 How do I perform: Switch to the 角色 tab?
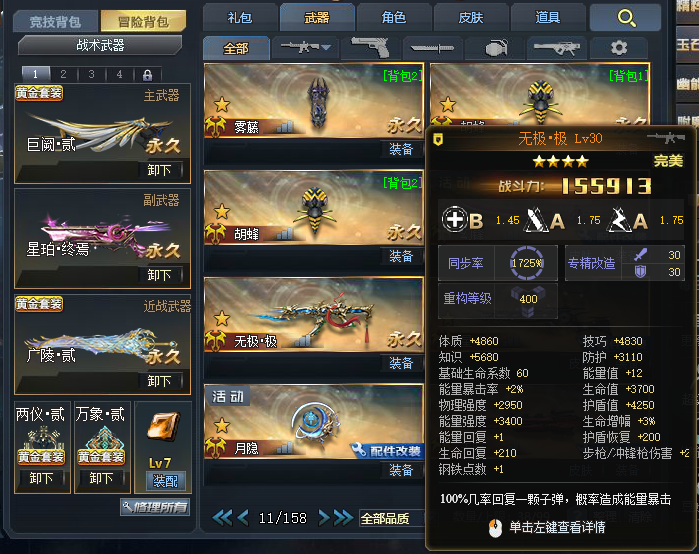[394, 18]
